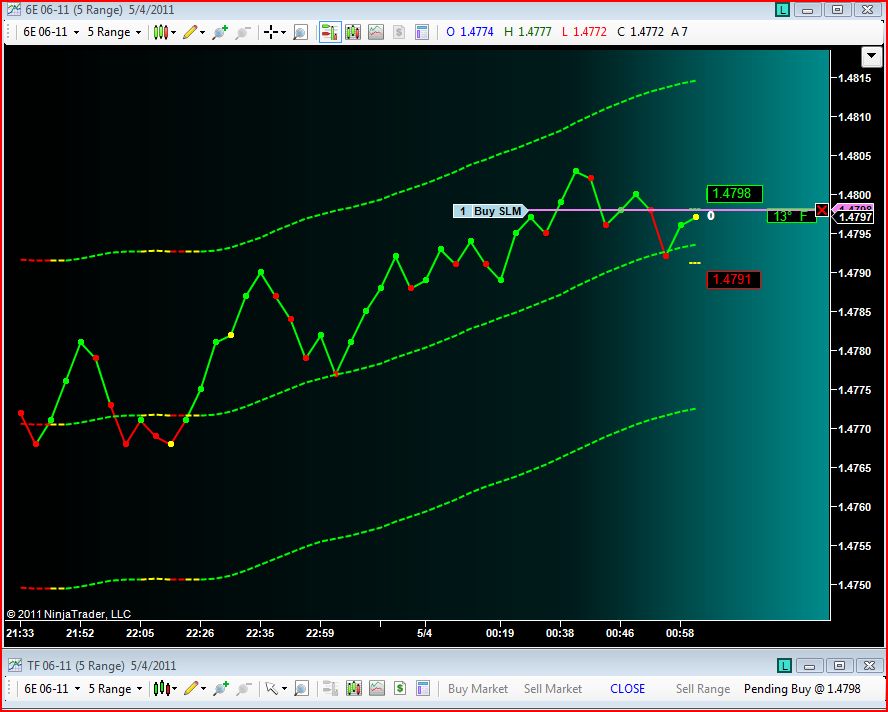Click zoom in icon in the 6E chart toolbar

pyautogui.click(x=220, y=32)
